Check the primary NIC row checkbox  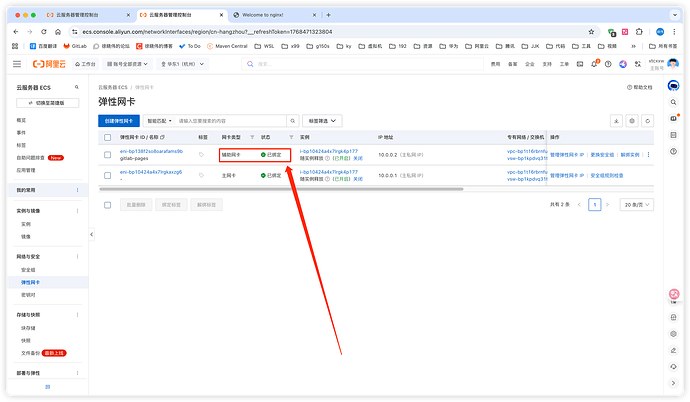coord(108,175)
